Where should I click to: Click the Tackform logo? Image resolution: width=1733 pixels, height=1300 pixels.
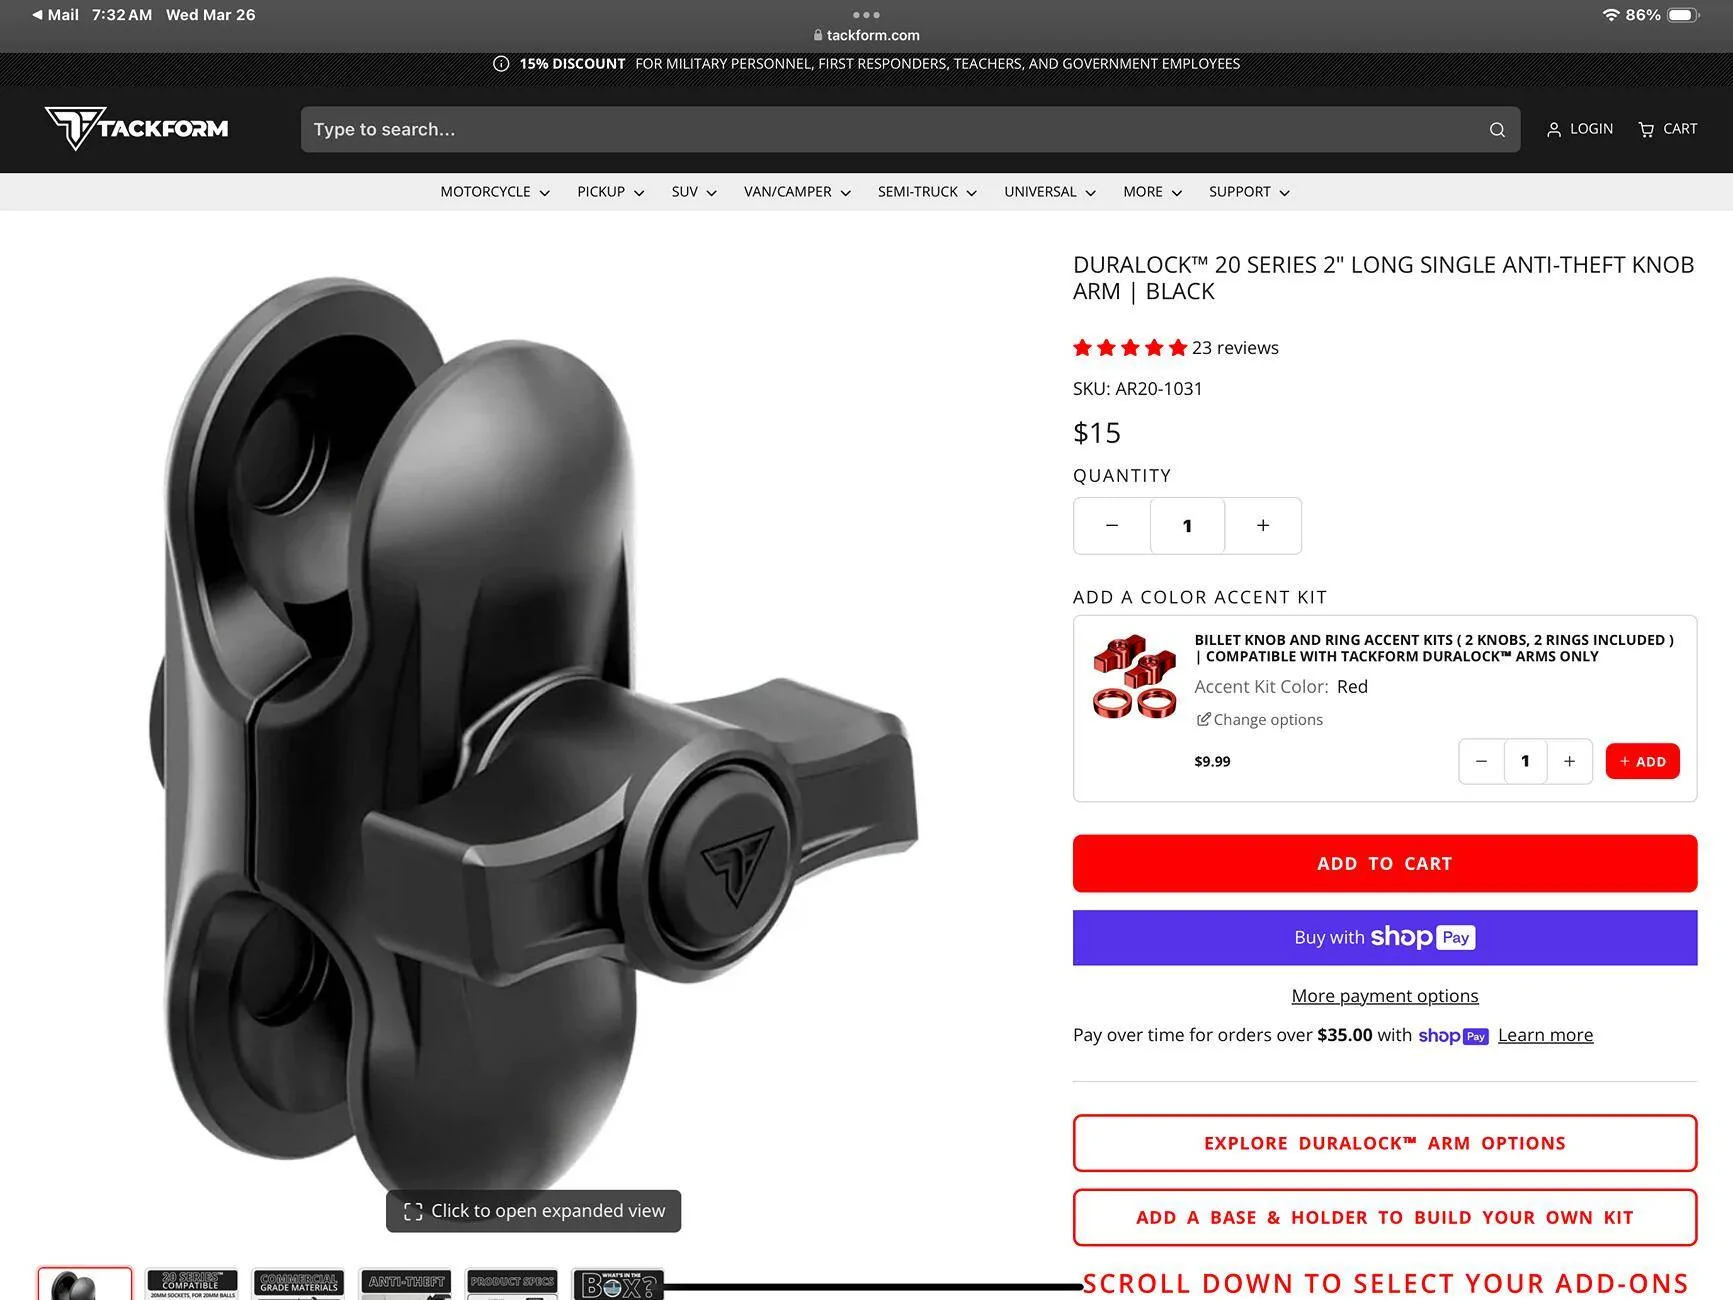point(137,128)
